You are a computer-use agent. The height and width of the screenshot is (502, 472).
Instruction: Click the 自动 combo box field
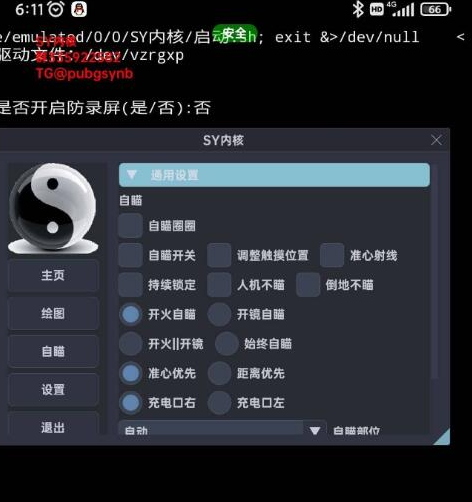point(222,428)
